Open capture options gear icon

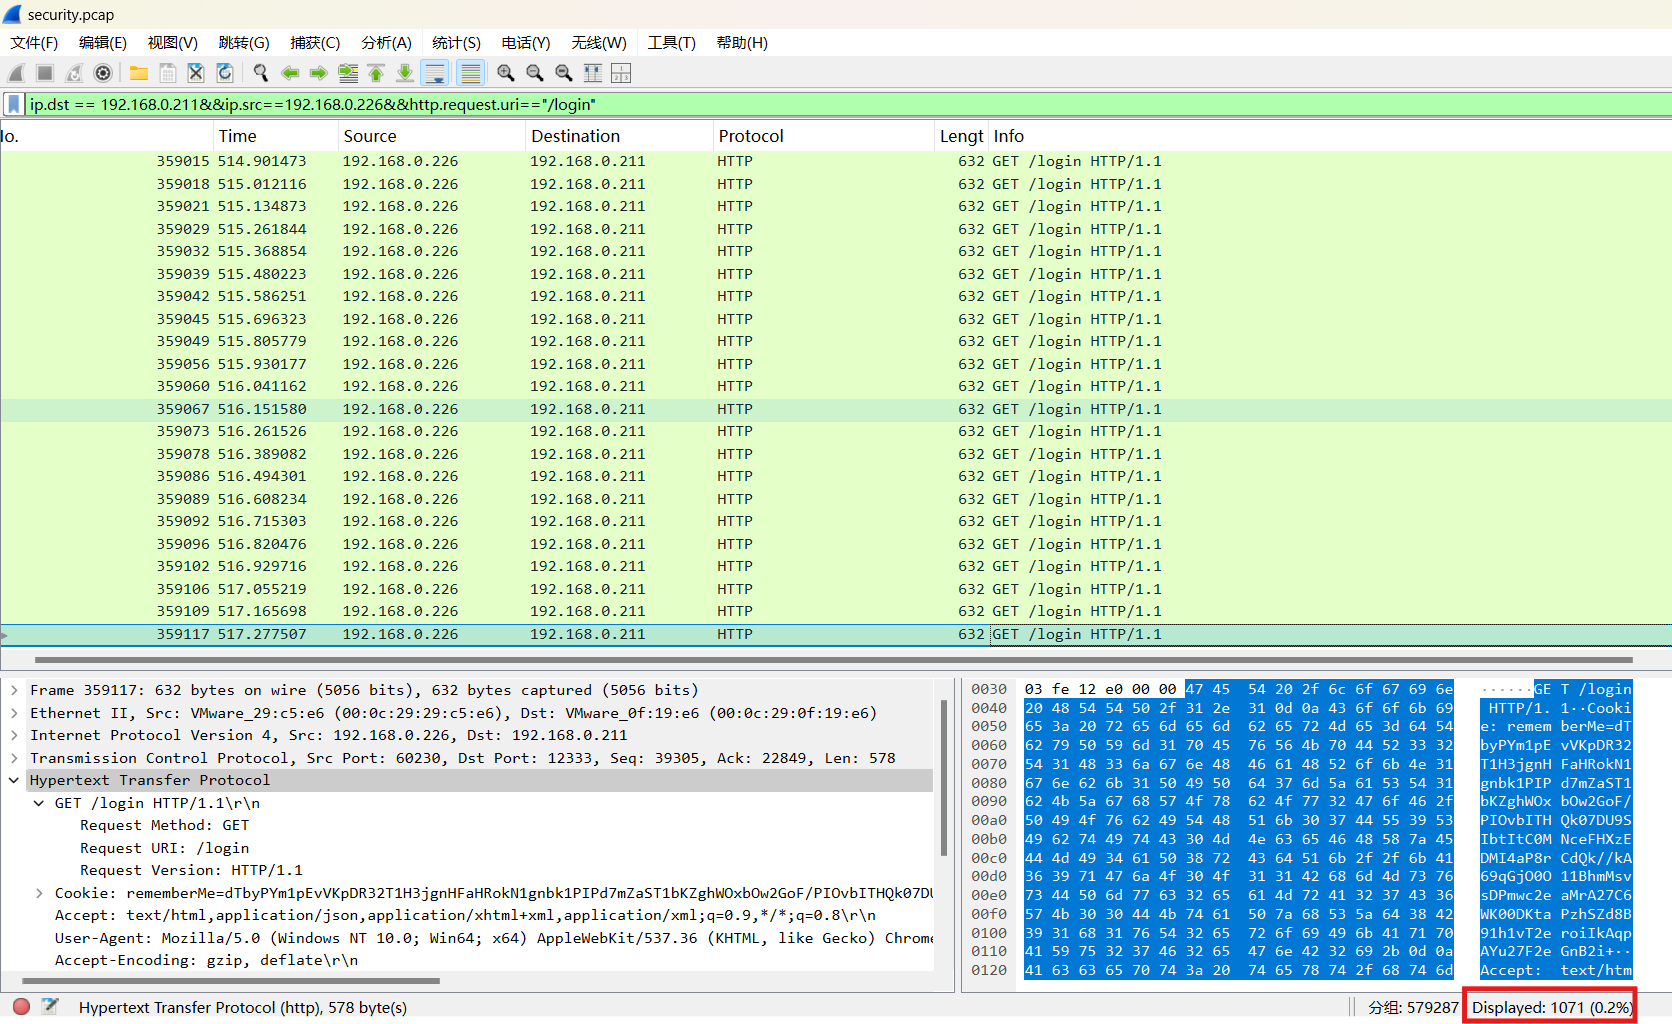pyautogui.click(x=103, y=73)
